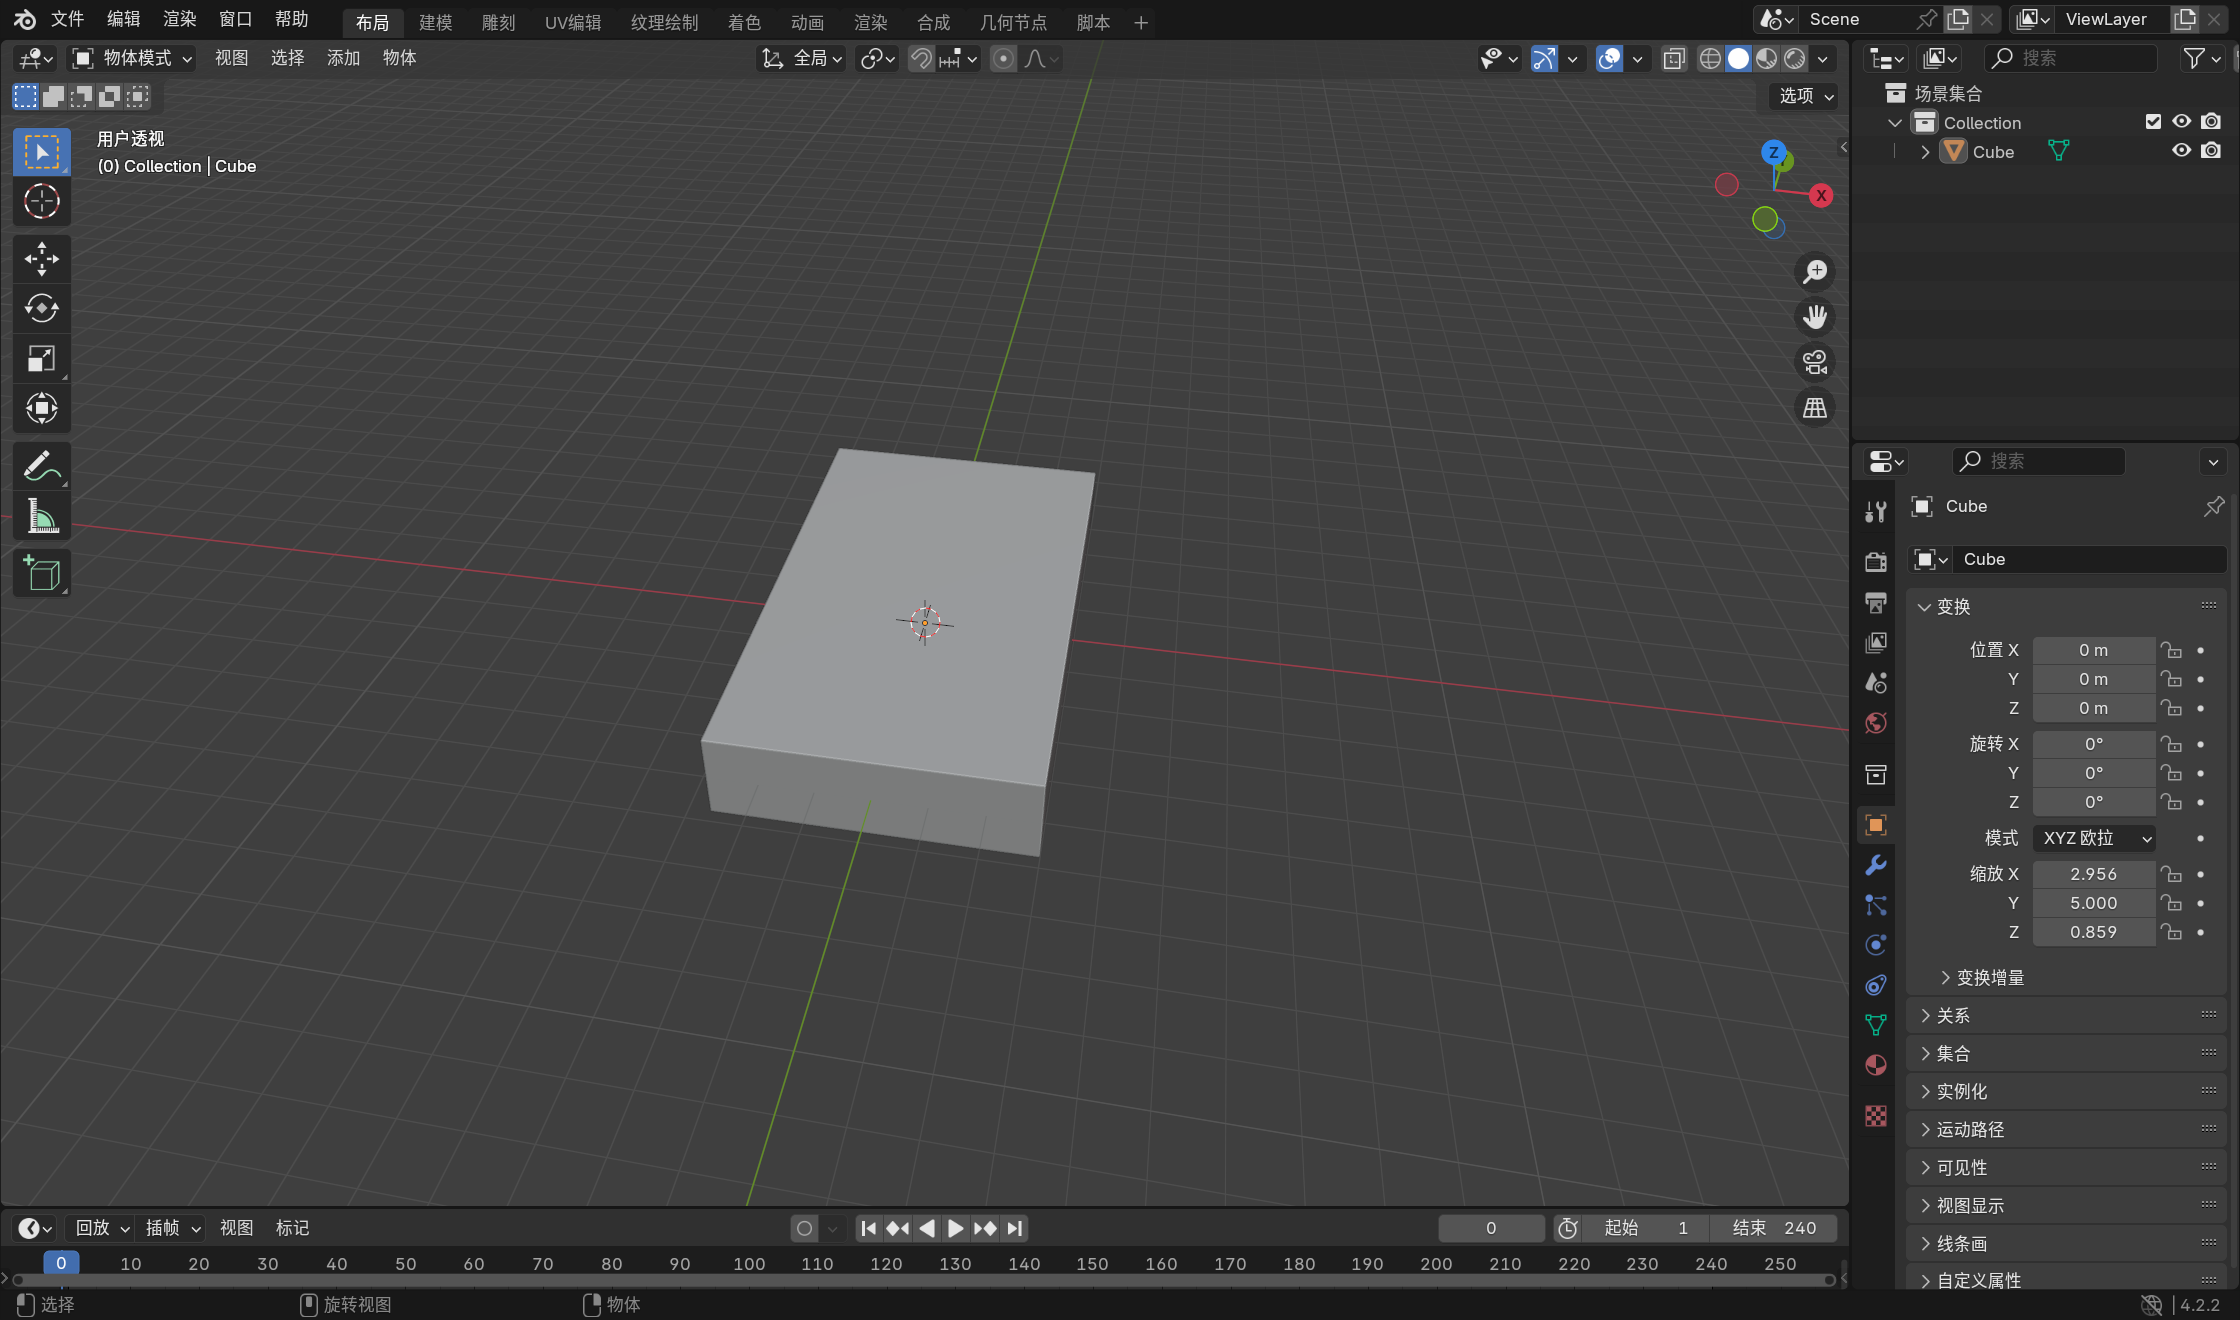Open the 物体模式 mode dropdown
Screen dimensions: 2240x1320
coord(133,59)
